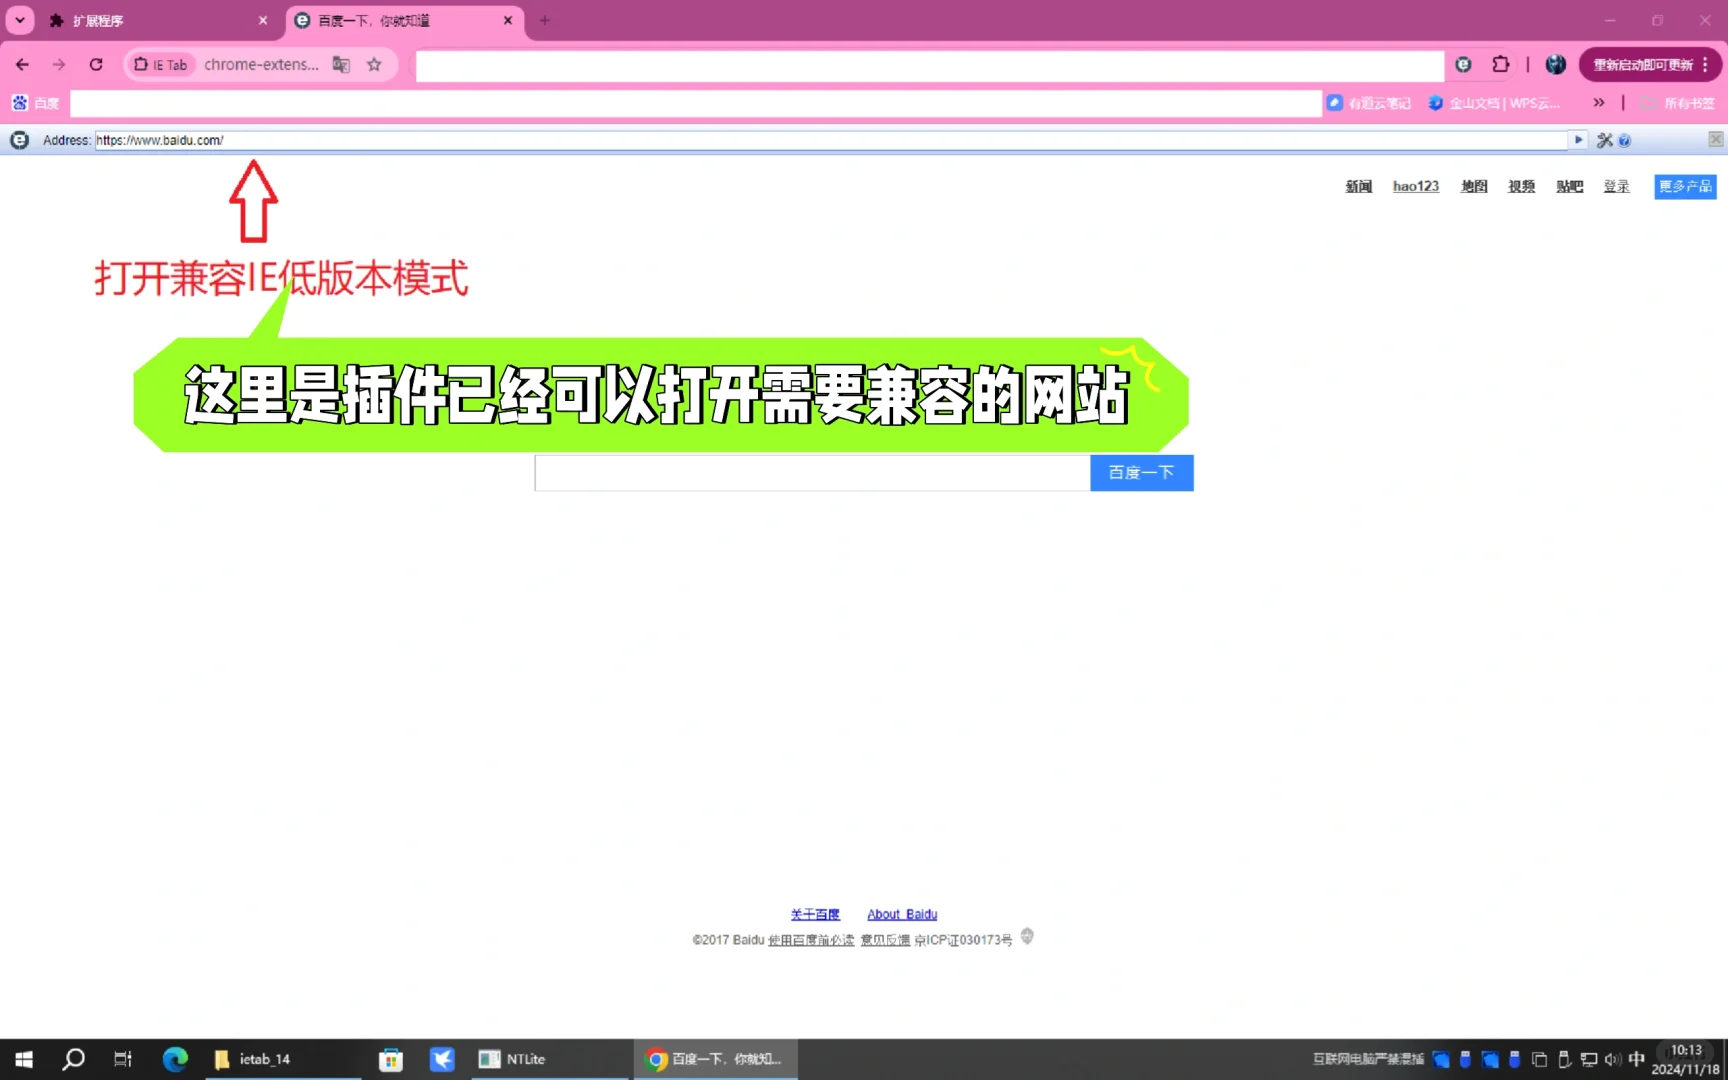Click the browser forward arrow
This screenshot has width=1728, height=1080.
pos(59,64)
